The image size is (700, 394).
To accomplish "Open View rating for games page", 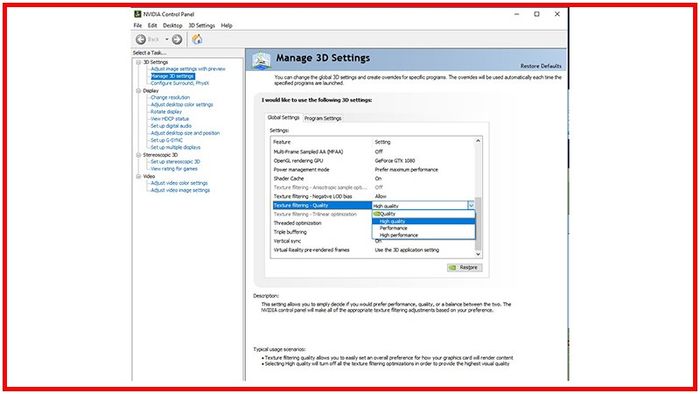I will click(174, 169).
